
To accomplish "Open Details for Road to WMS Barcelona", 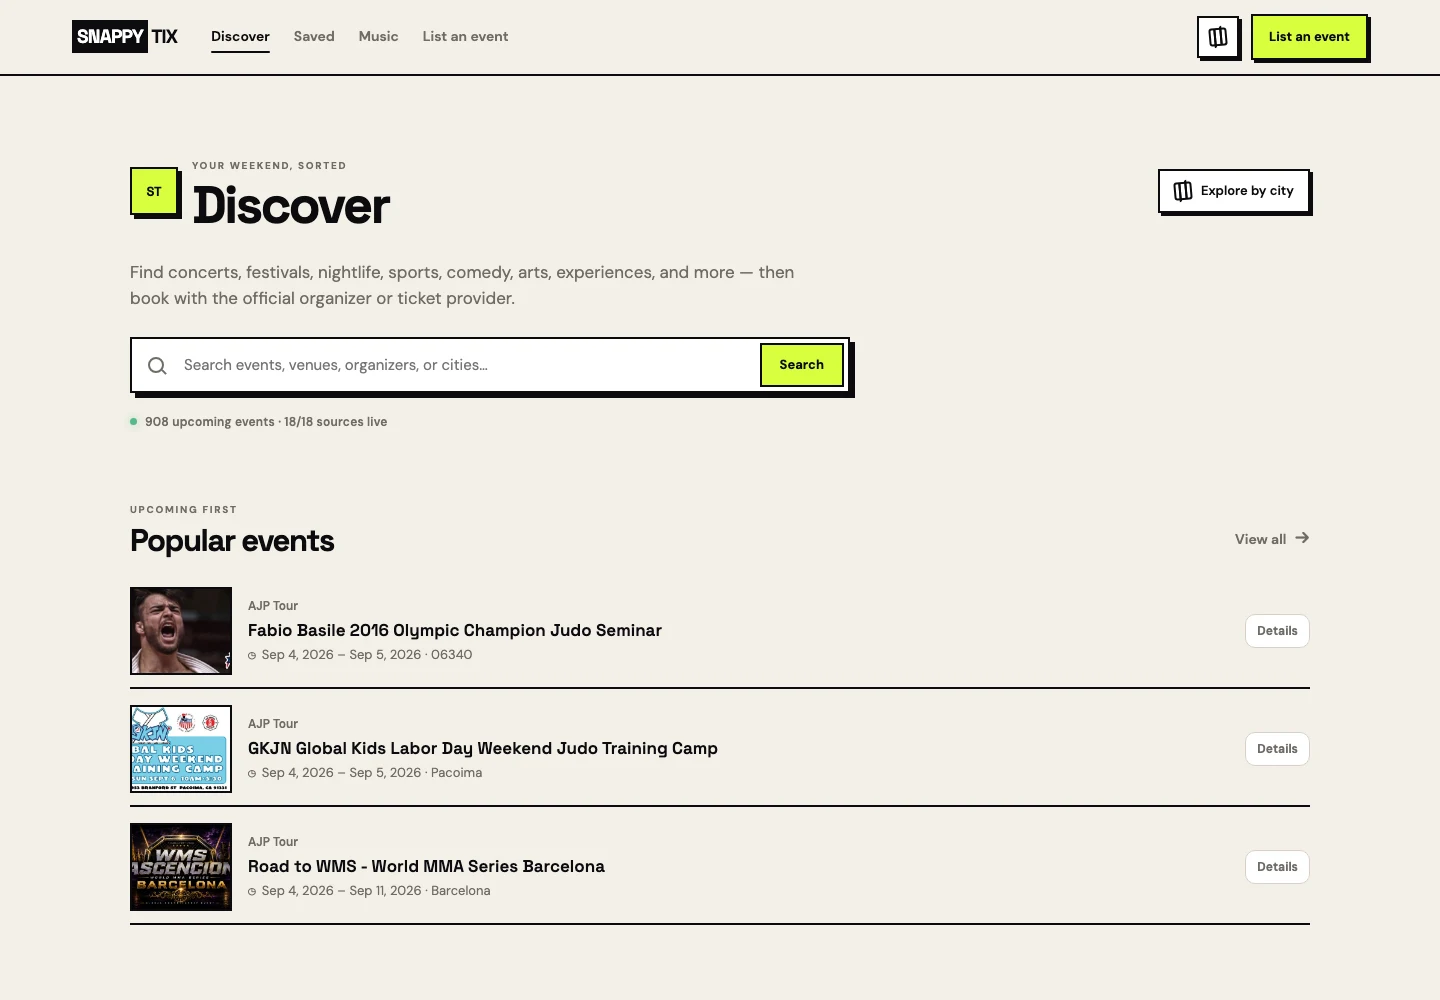I will 1277,867.
